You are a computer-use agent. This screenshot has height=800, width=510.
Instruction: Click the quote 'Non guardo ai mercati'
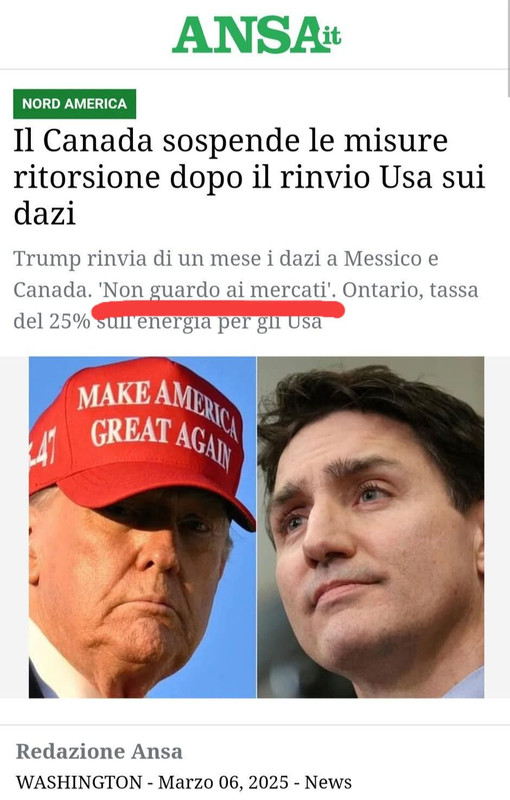(217, 290)
